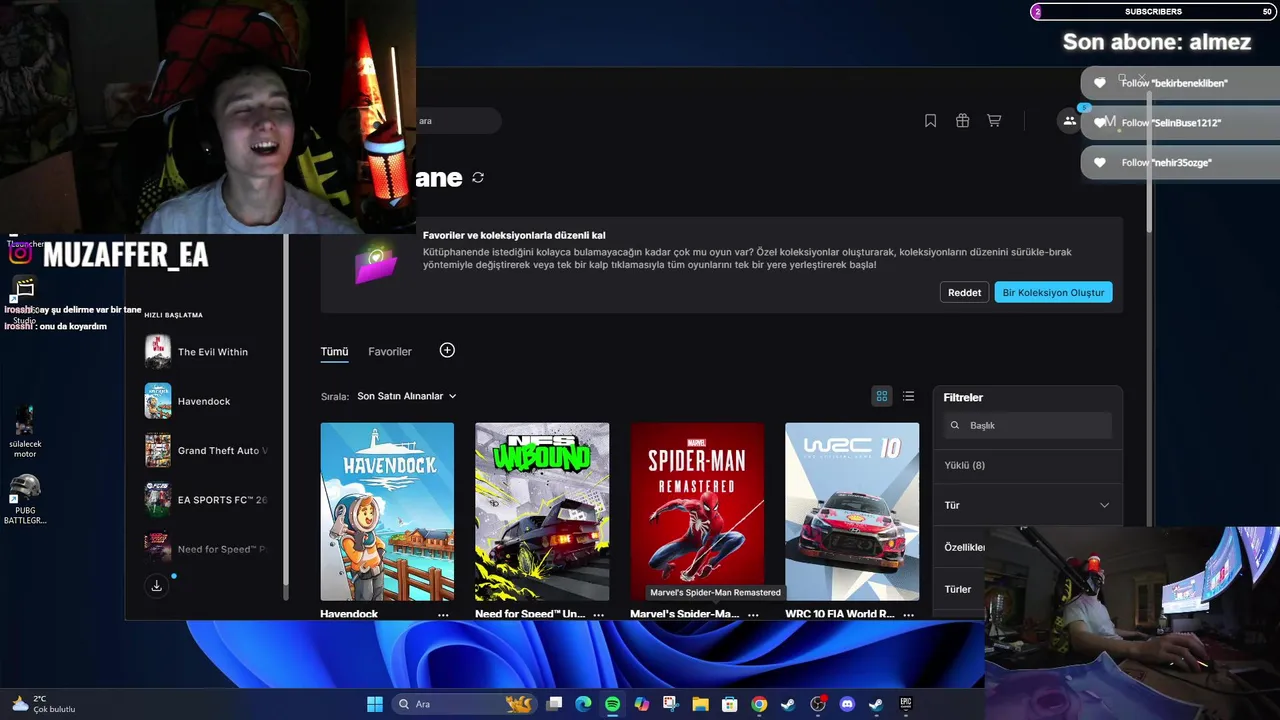The height and width of the screenshot is (720, 1280).
Task: Open the friends icon in header
Action: point(1069,121)
